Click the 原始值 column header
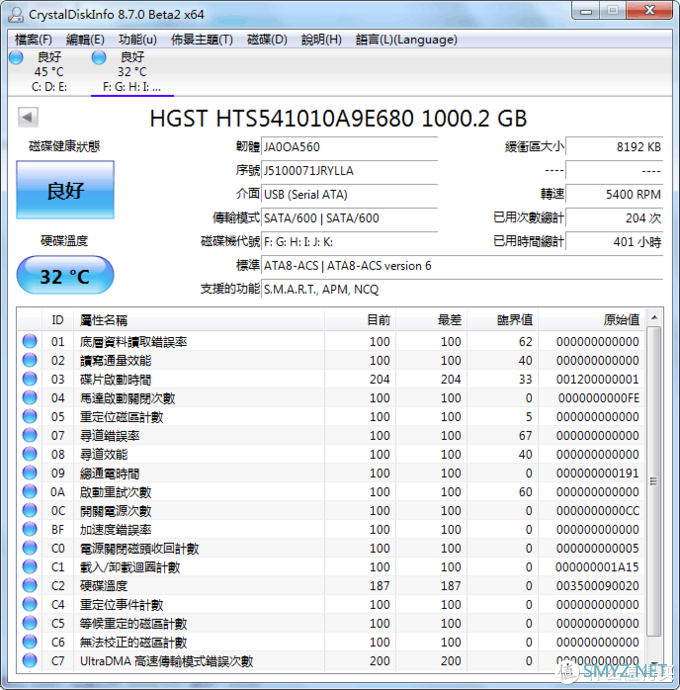This screenshot has height=690, width=680. (x=592, y=320)
